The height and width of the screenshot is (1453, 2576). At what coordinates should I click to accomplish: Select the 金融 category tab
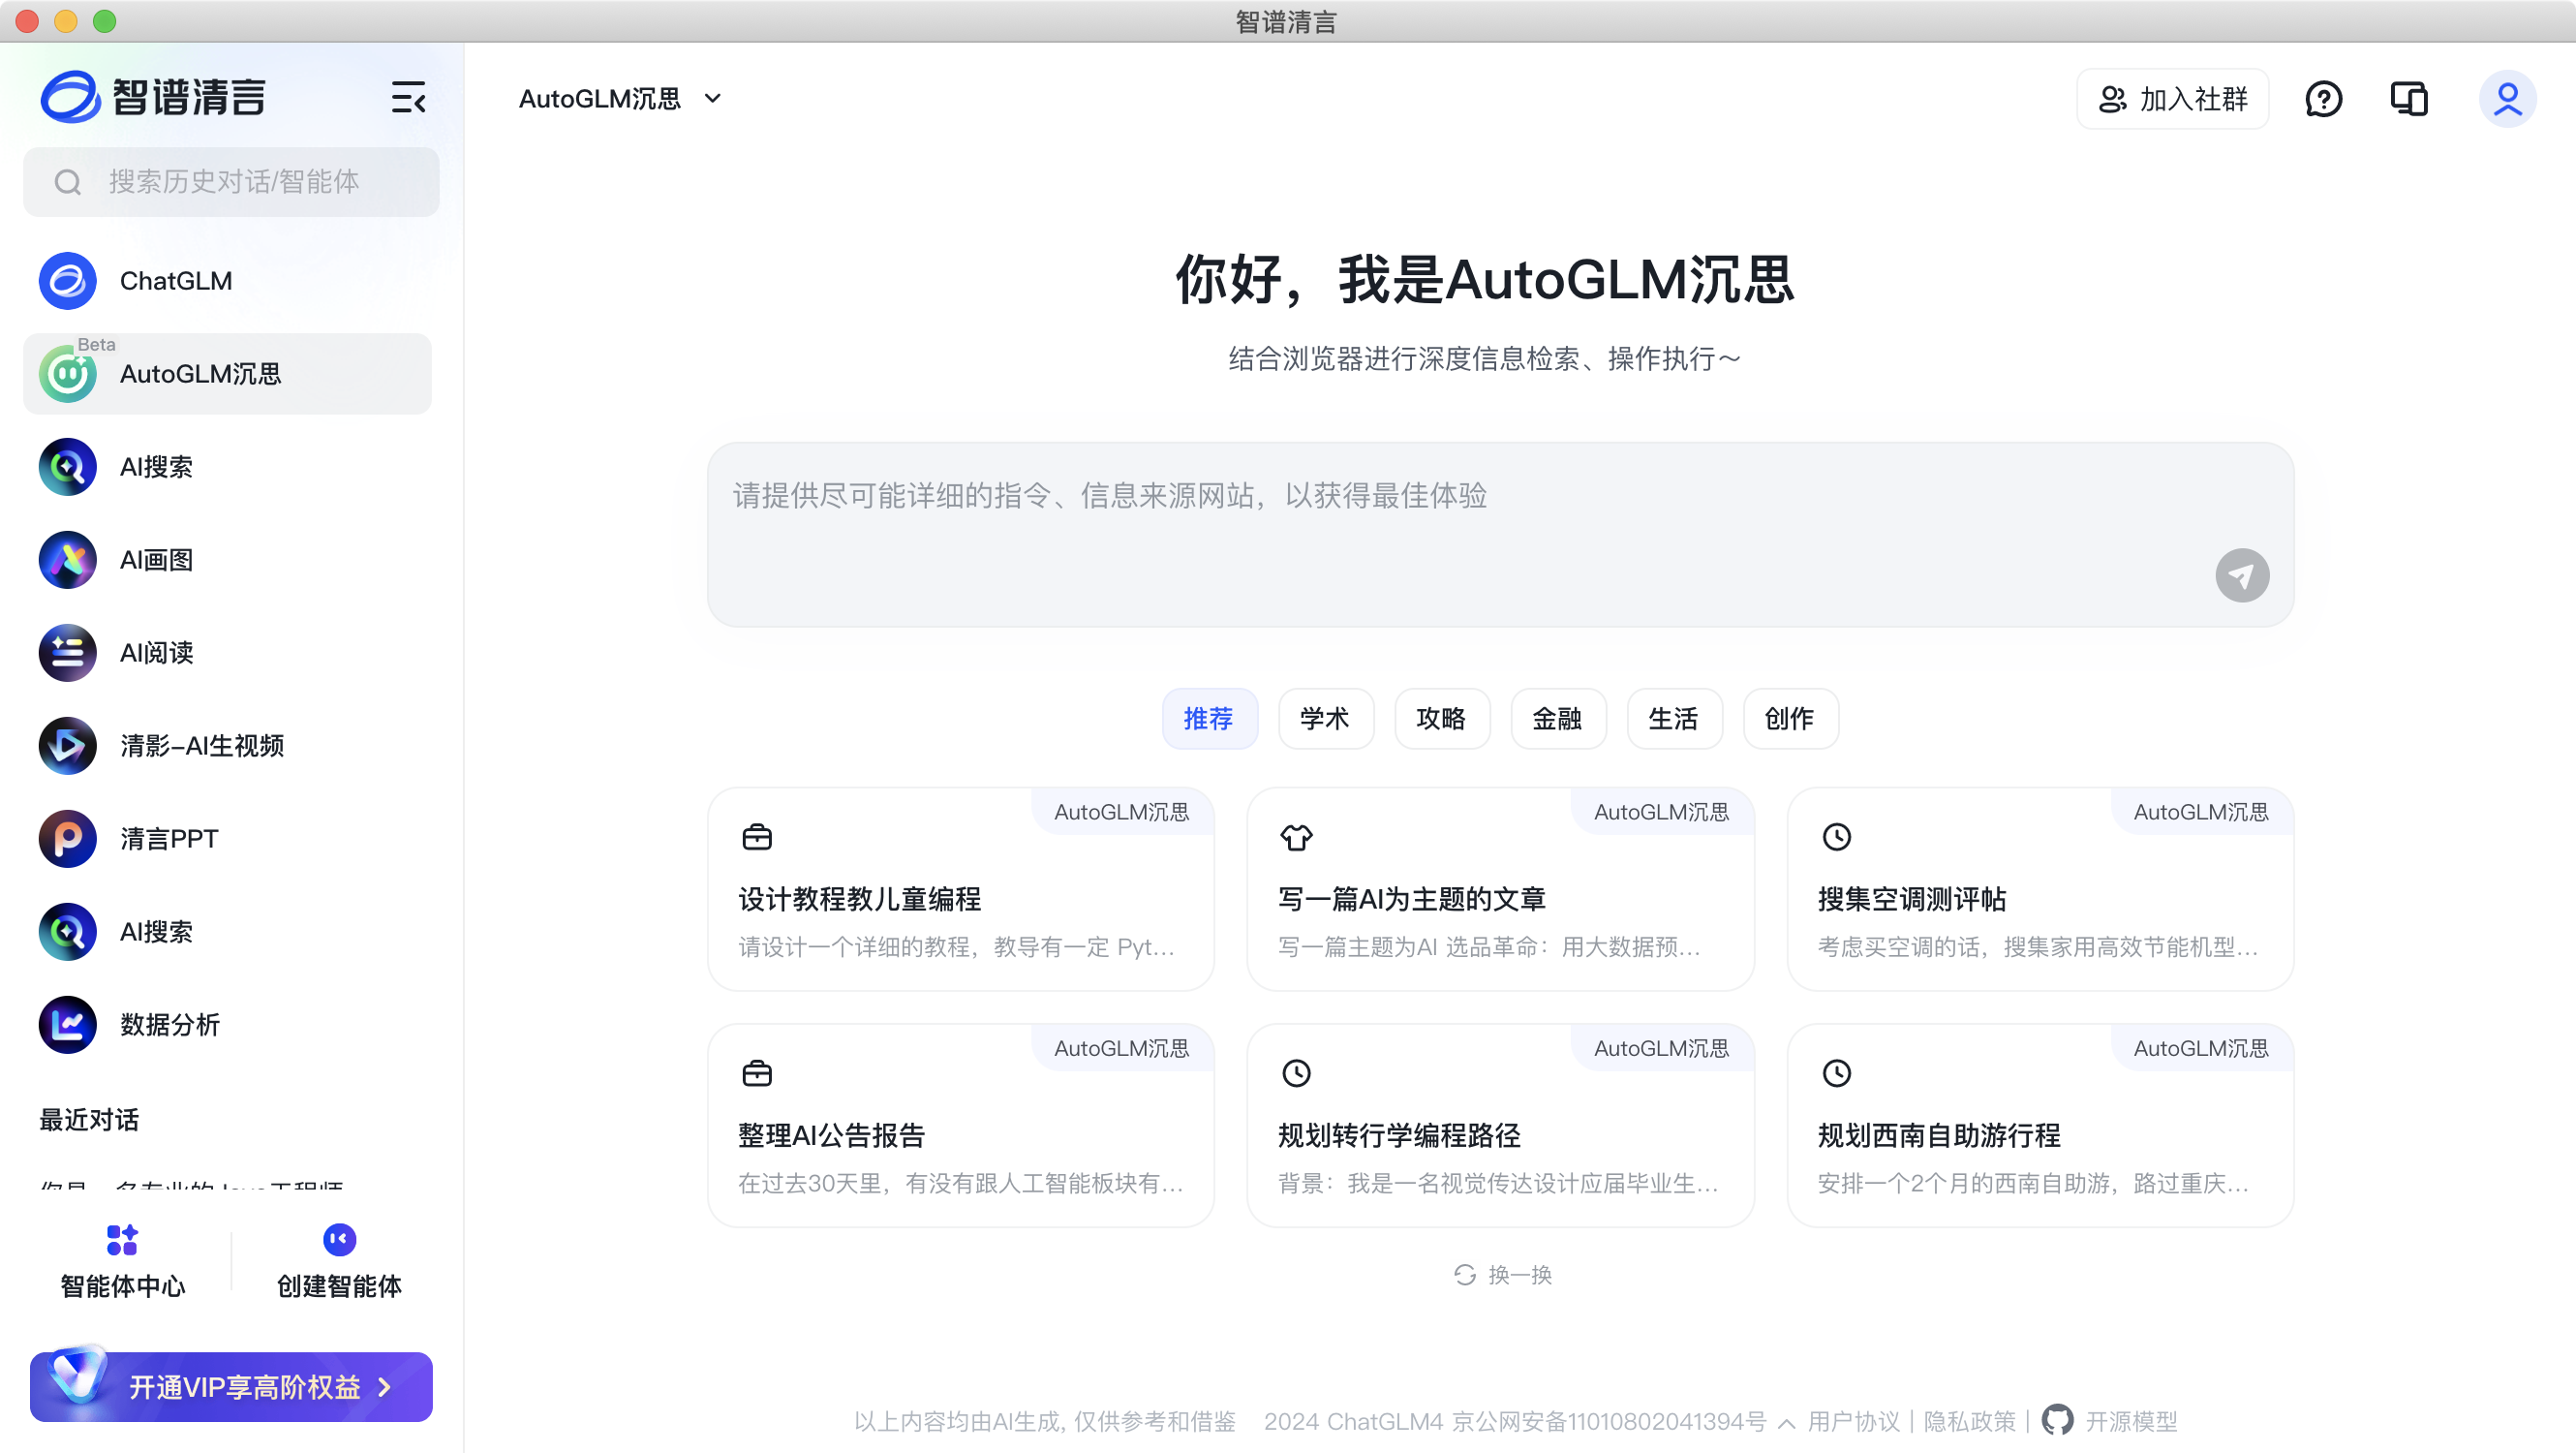pos(1557,719)
